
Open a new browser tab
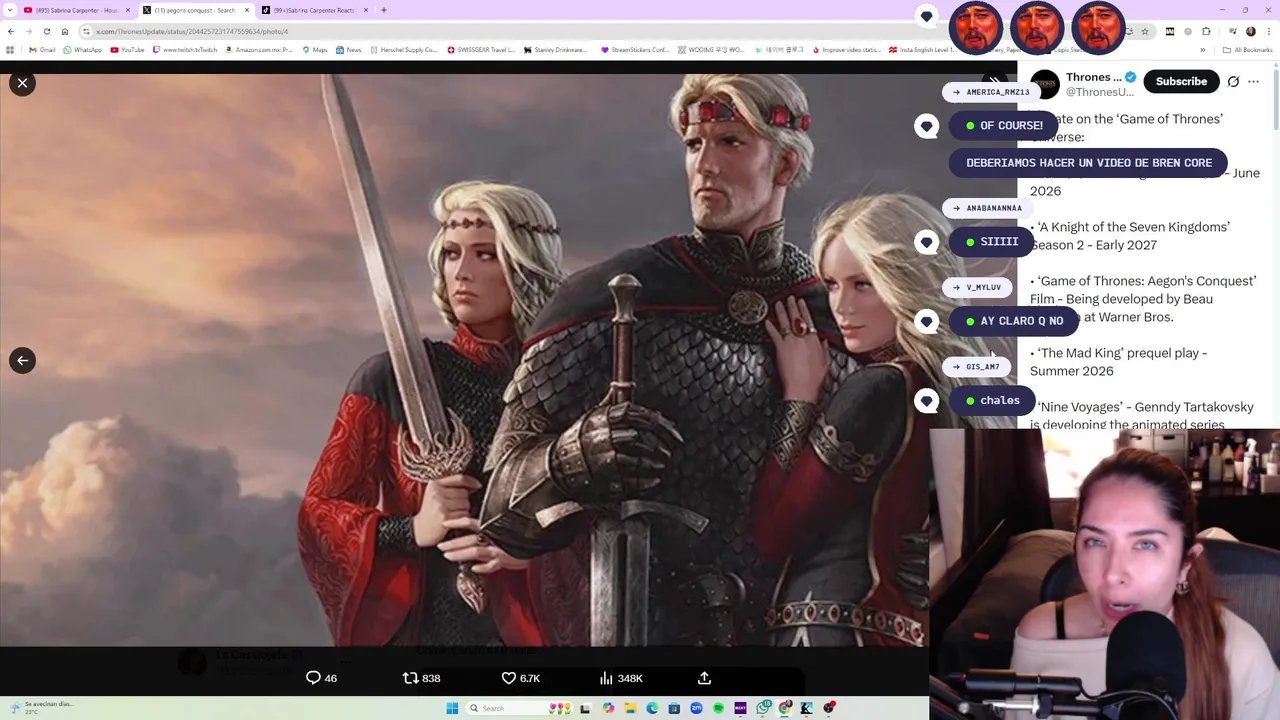tap(384, 10)
